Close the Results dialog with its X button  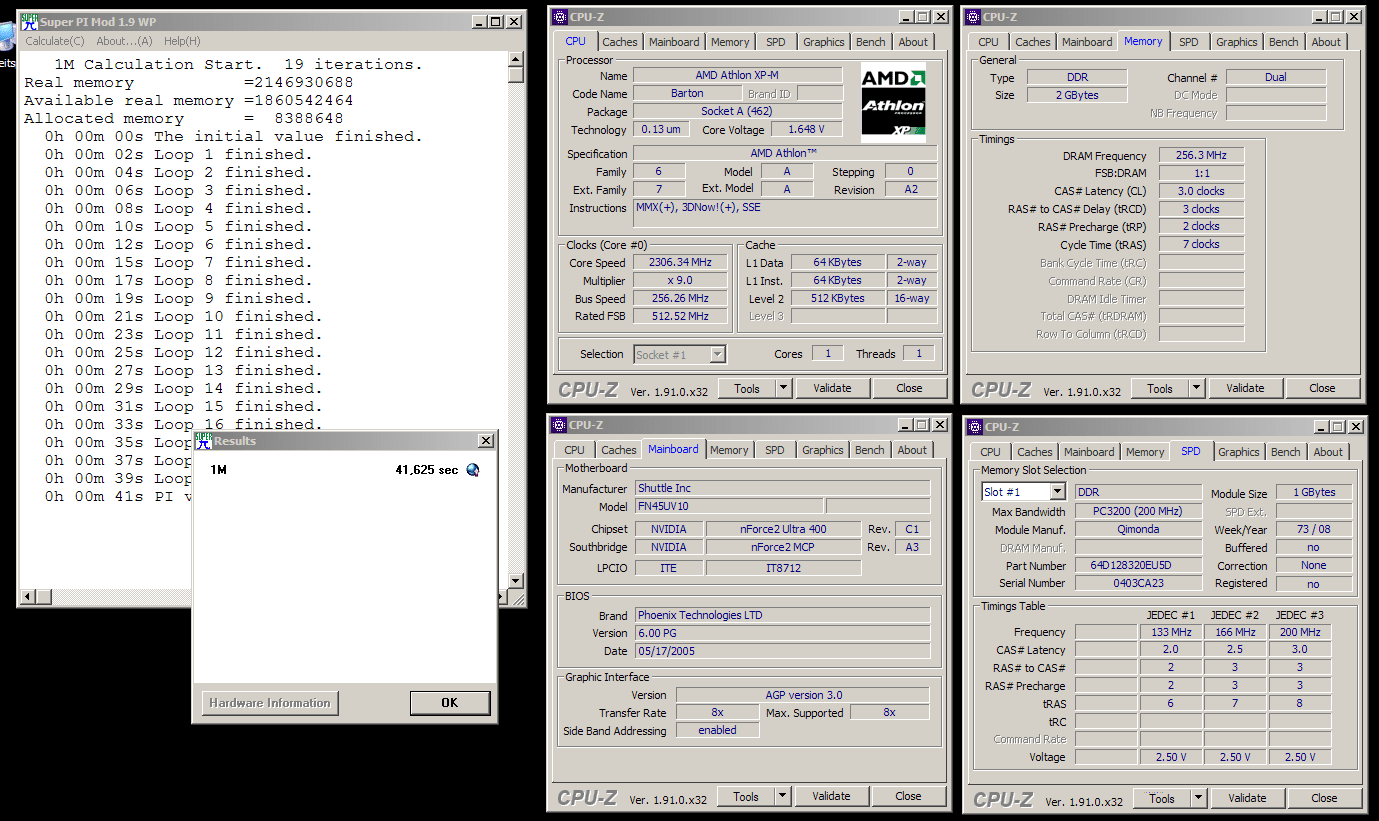tap(485, 440)
